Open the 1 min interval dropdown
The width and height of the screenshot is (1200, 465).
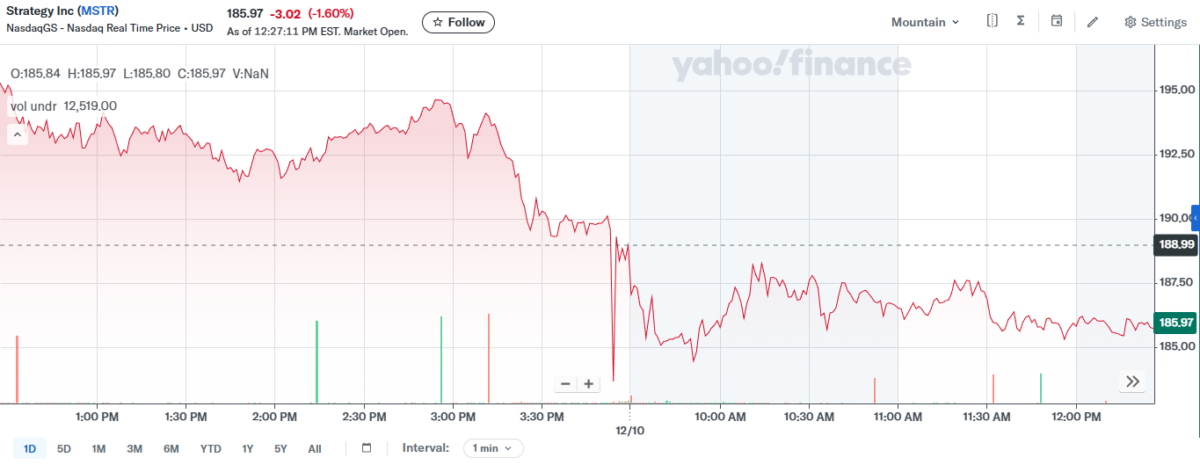[x=493, y=448]
